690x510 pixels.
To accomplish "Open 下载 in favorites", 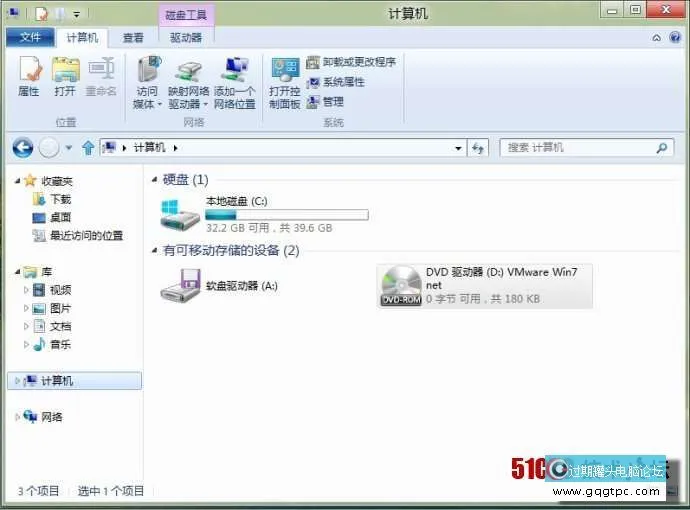I will (60, 199).
